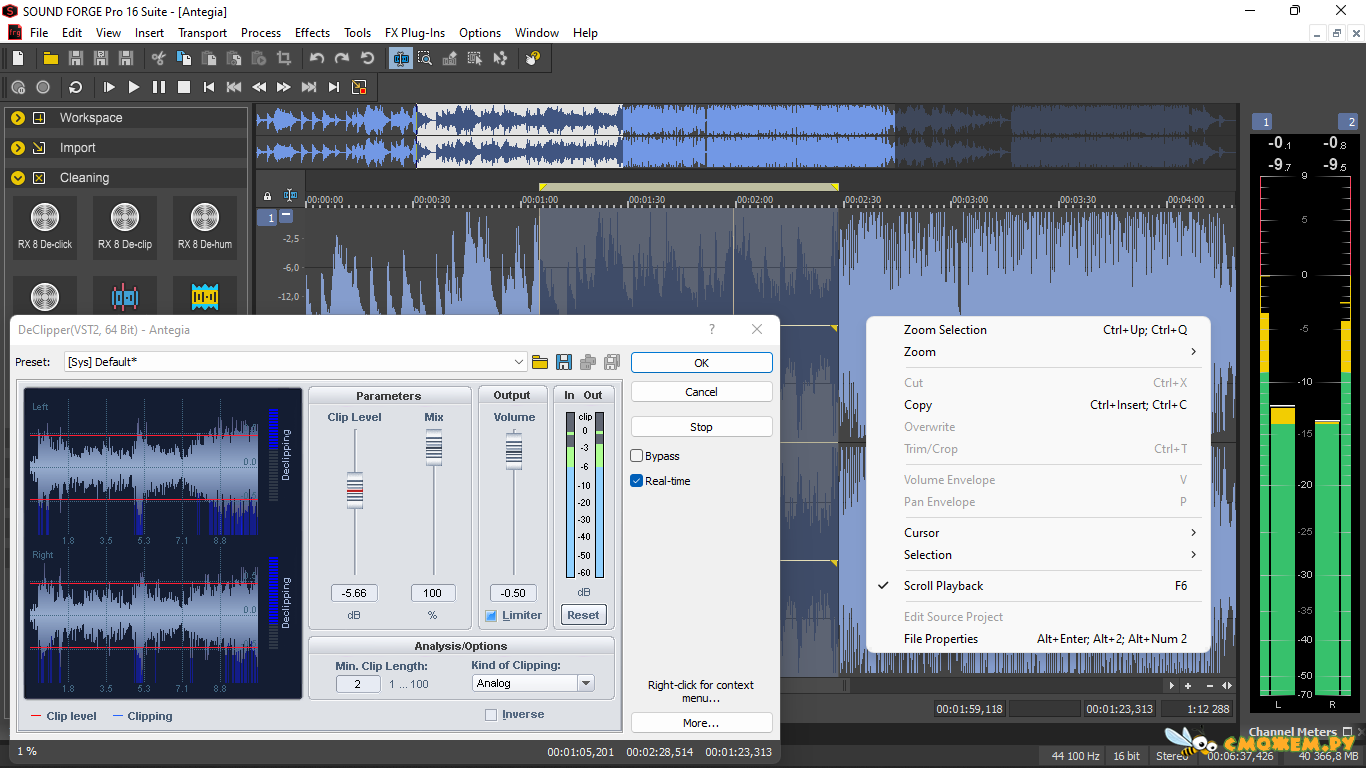Viewport: 1366px width, 768px height.
Task: Expand the Zoom submenu in context menu
Action: 1037,352
